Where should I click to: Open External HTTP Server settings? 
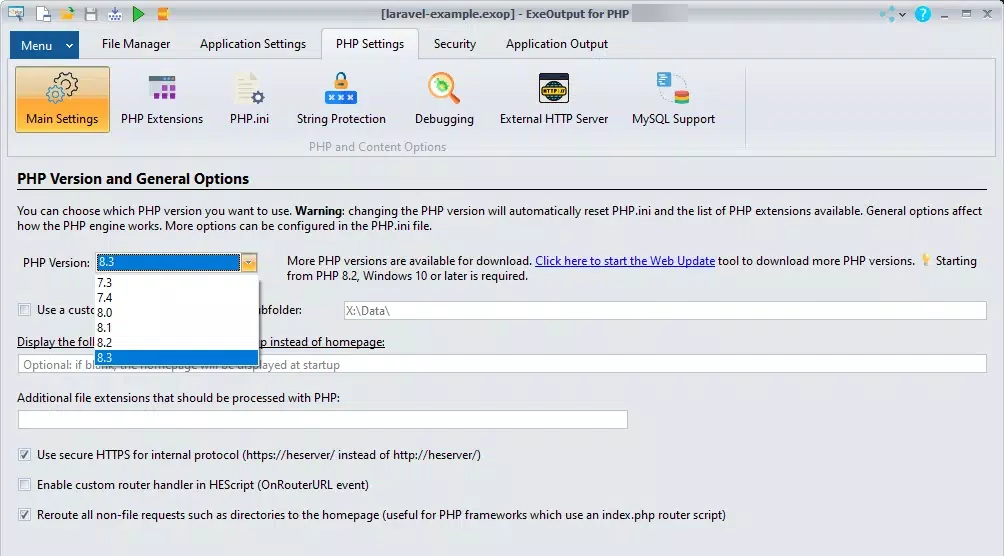(554, 99)
